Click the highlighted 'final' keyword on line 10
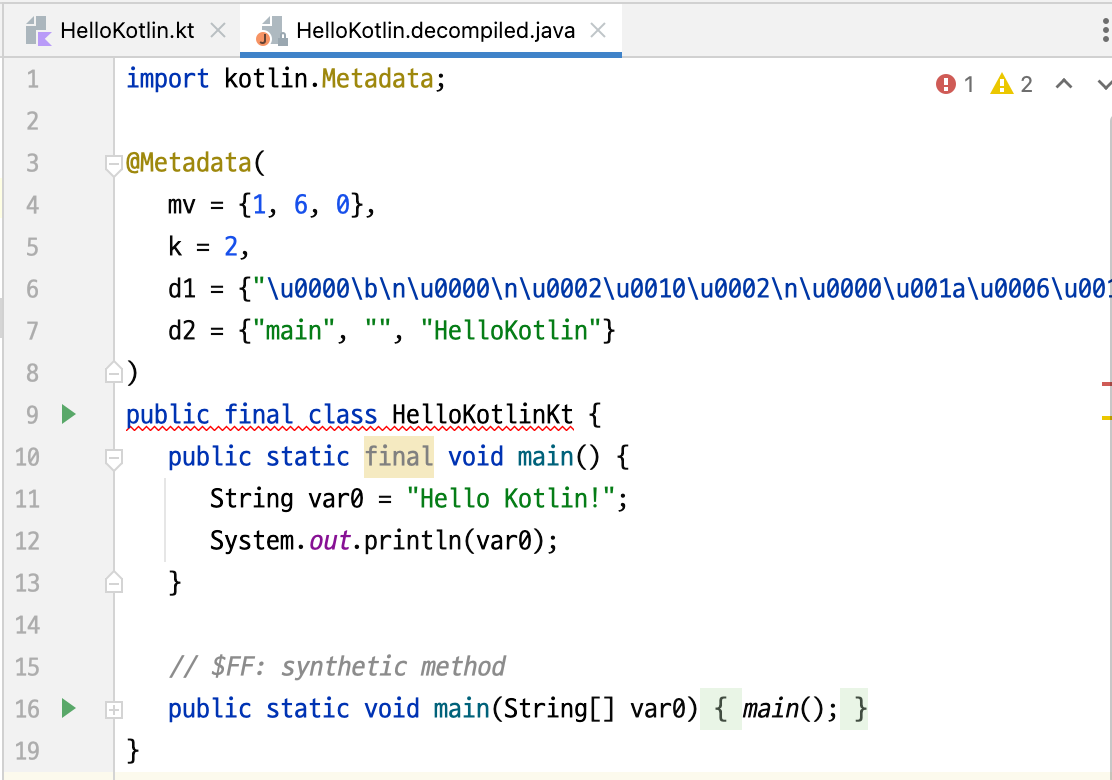 click(399, 457)
